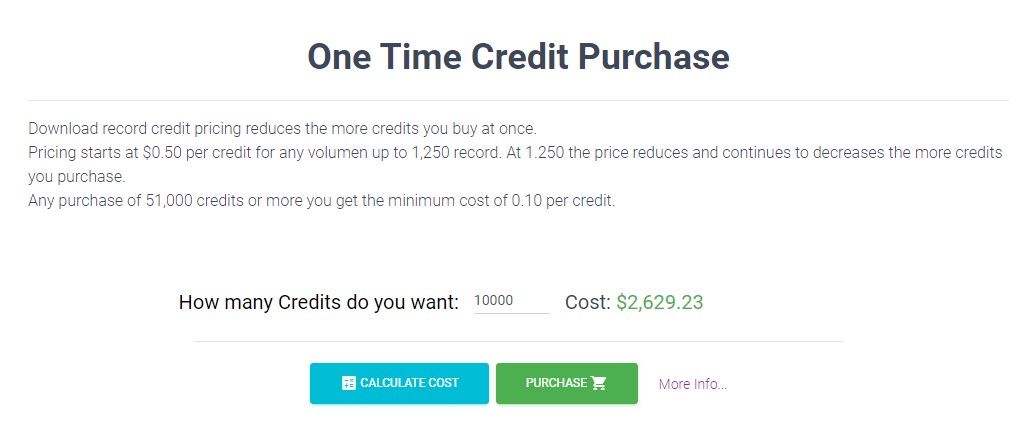Click the 'Download record credit pricing' sentence
Image resolution: width=1034 pixels, height=440 pixels.
tap(283, 128)
